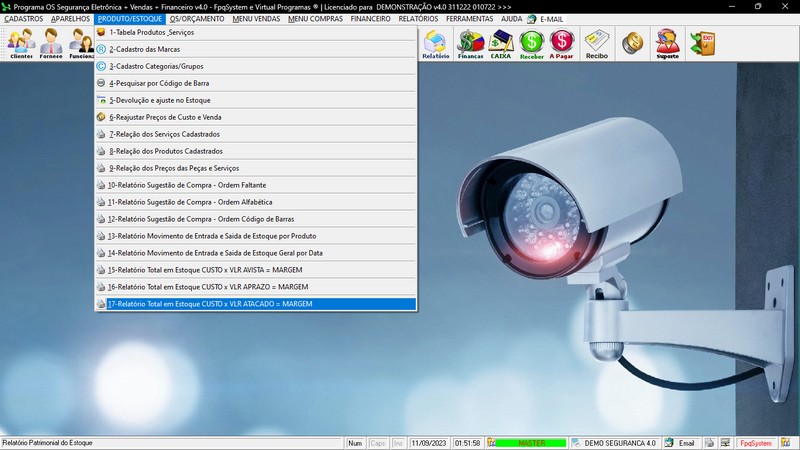
Task: Open the Relatório toolbar icon
Action: pos(436,44)
